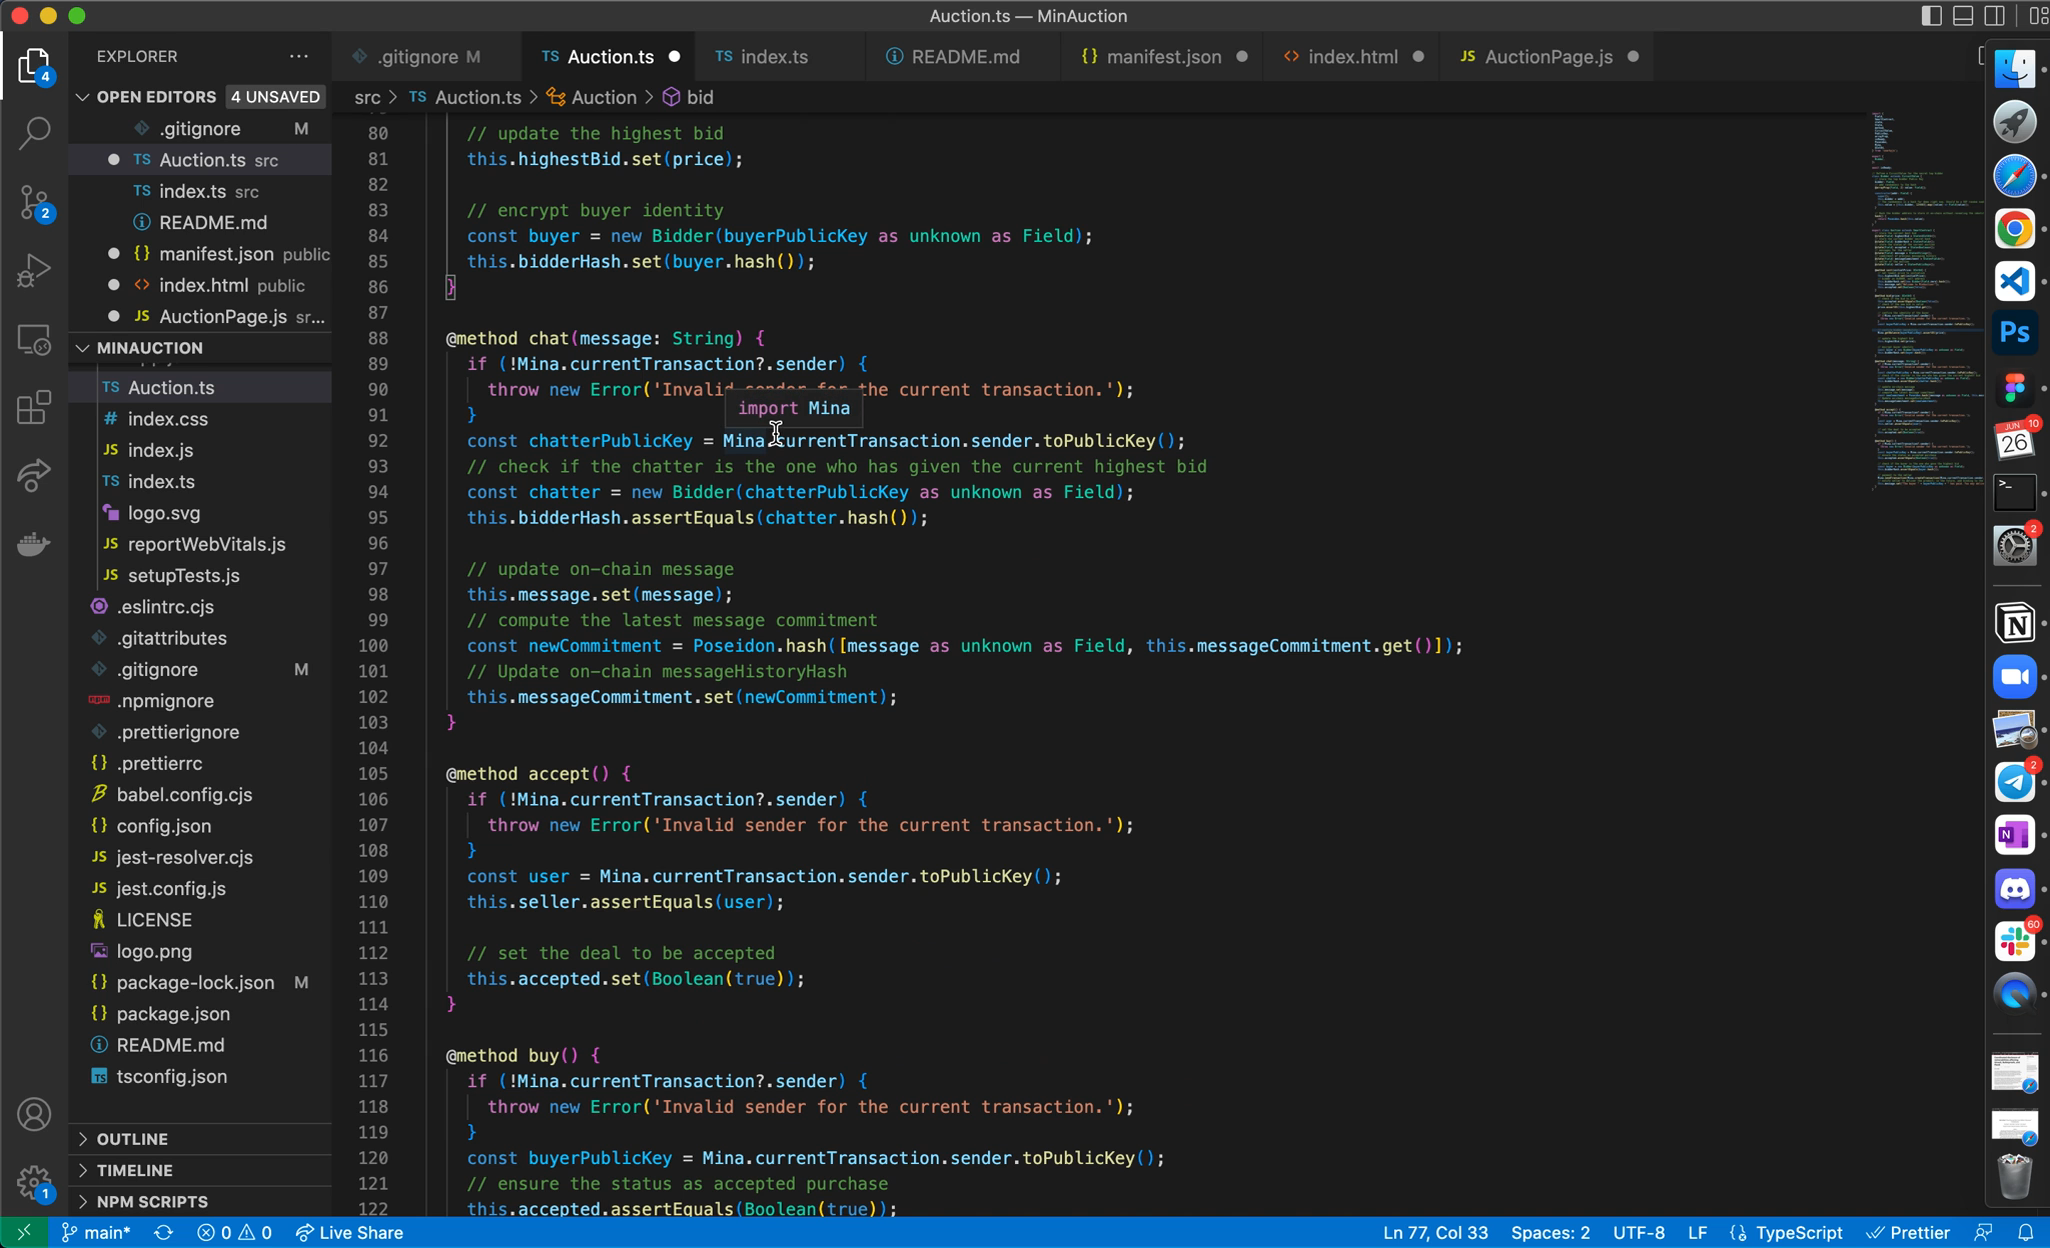Change indentation via Spaces: 2
The image size is (2050, 1248).
coord(1550,1232)
